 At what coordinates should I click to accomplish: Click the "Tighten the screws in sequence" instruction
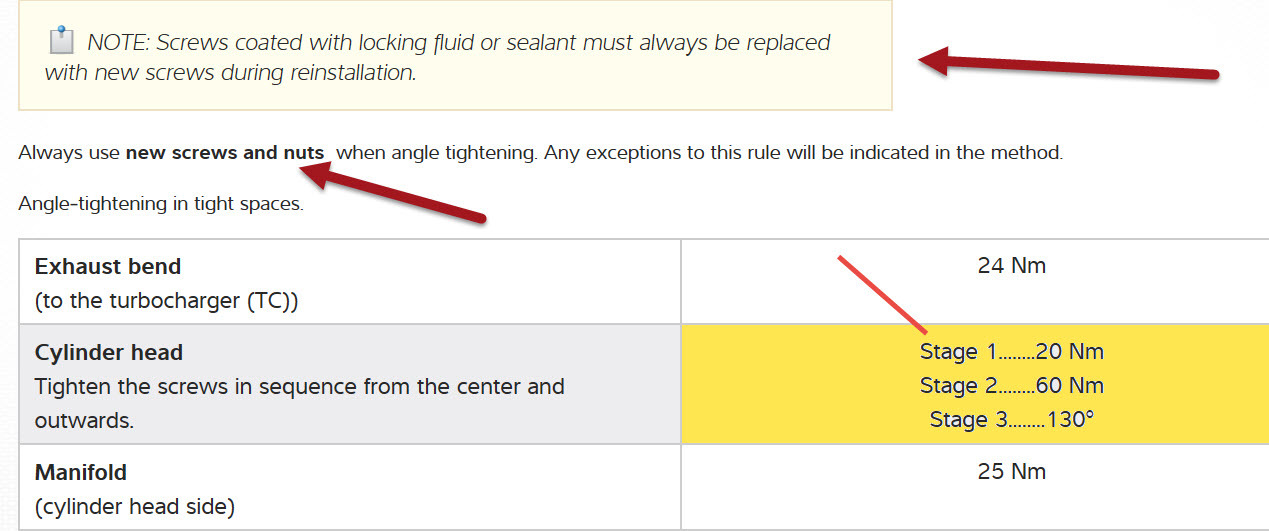coord(299,386)
